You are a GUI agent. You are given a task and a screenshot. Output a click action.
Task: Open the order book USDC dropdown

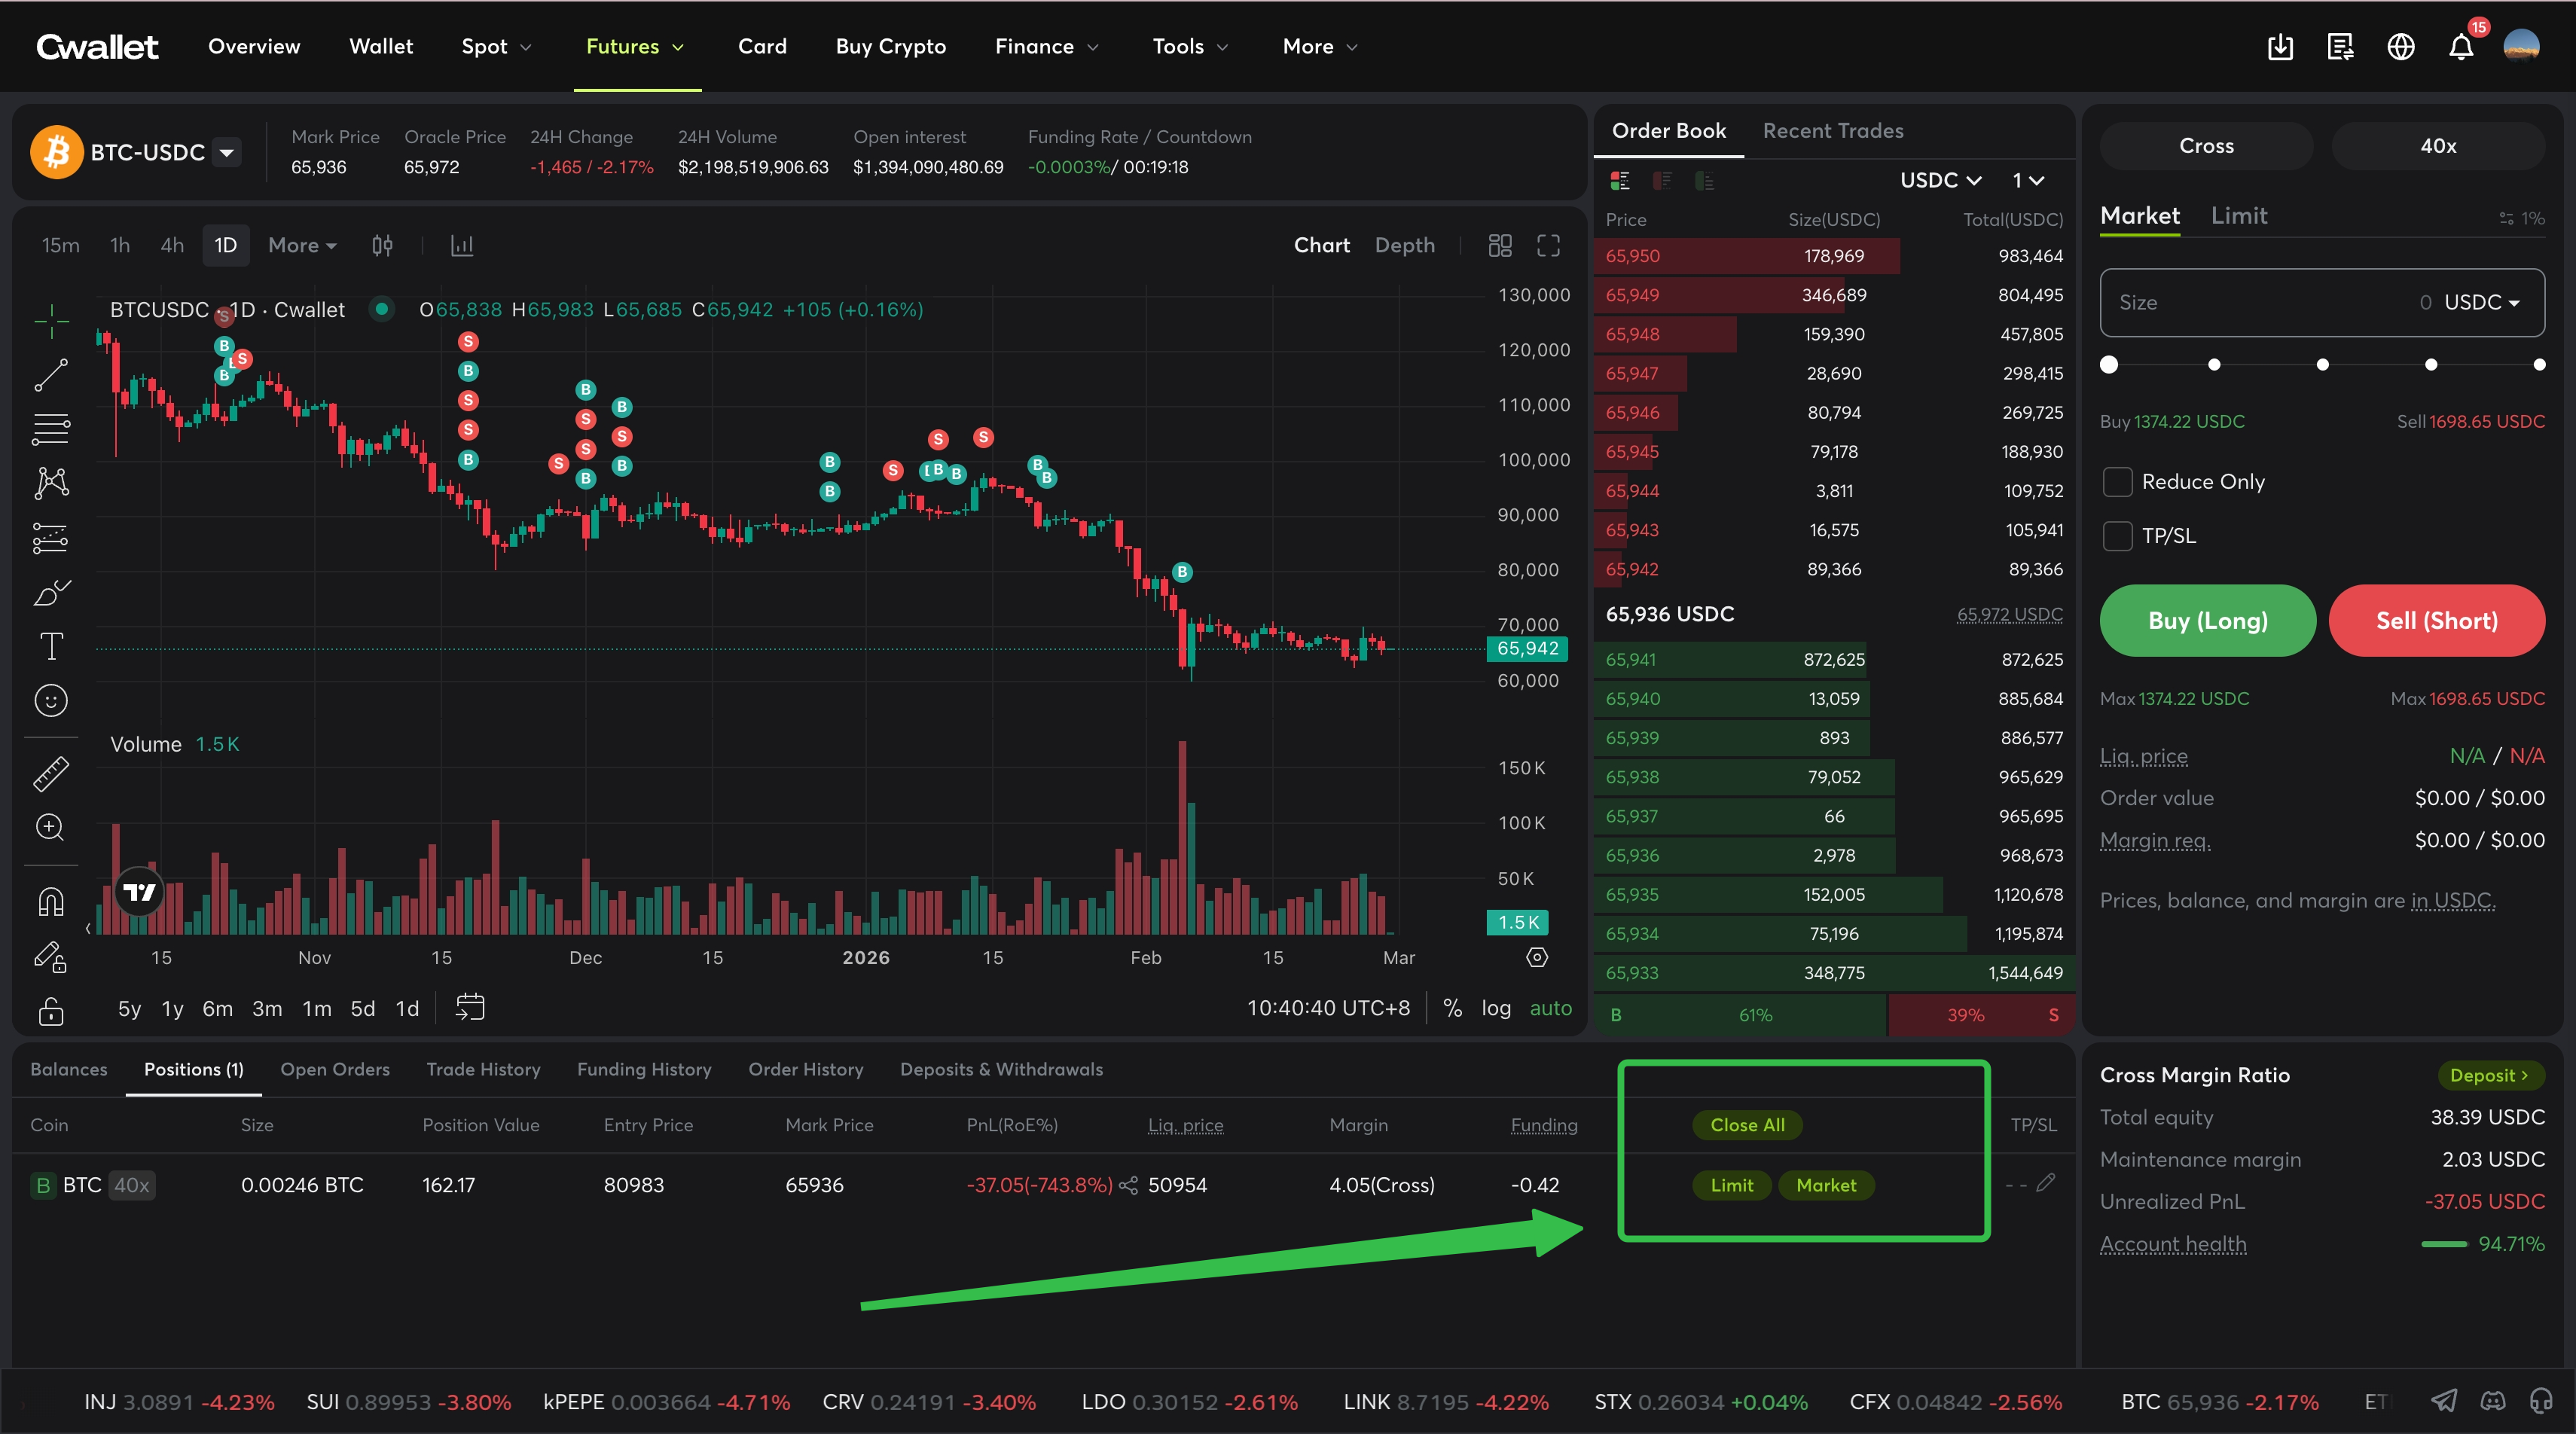click(1941, 180)
